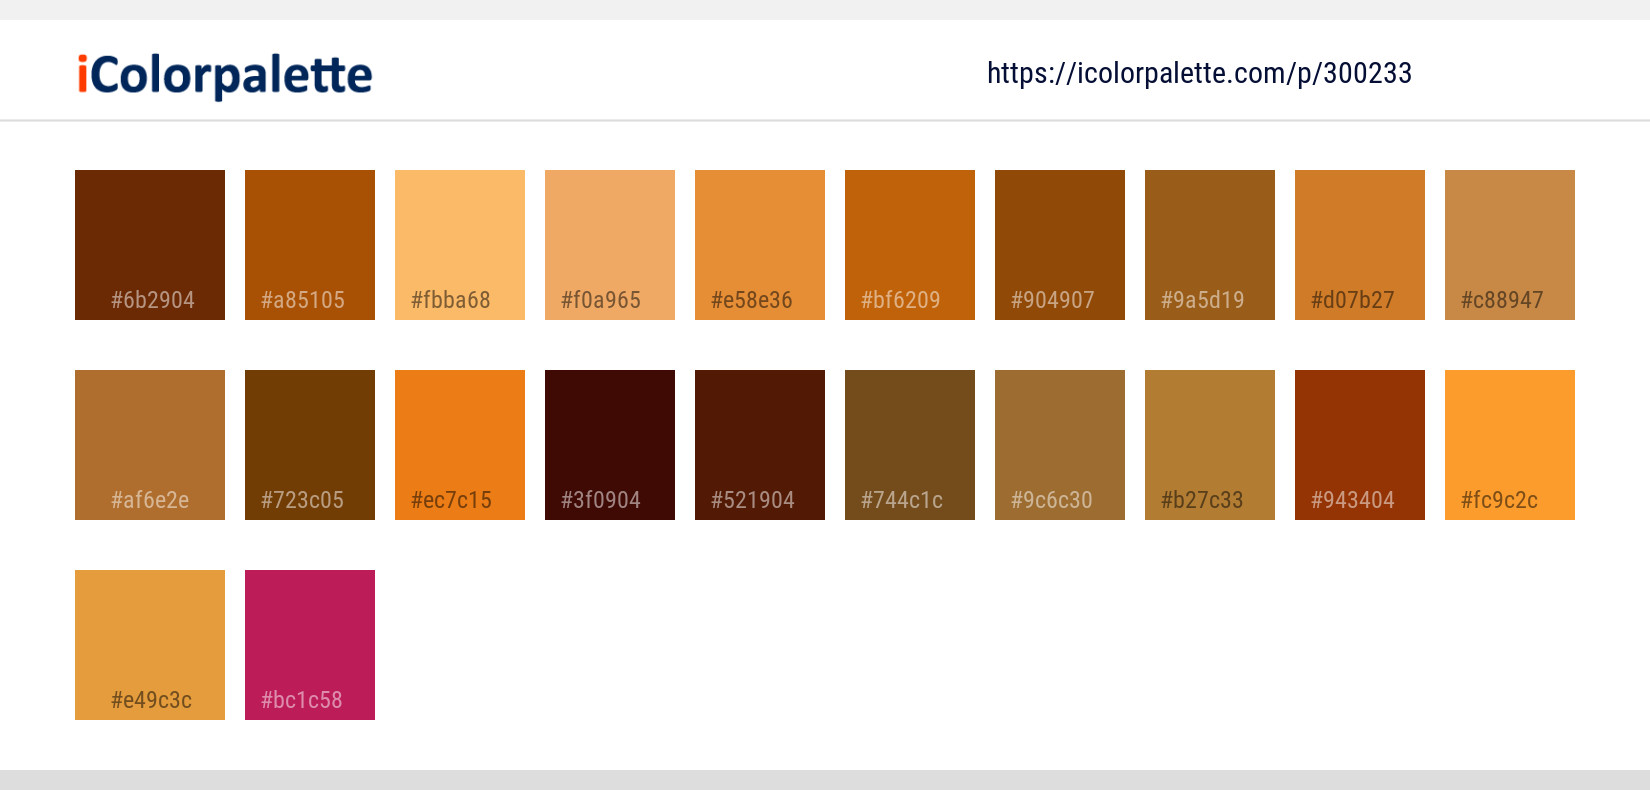Select the #d07b27 swatch
The width and height of the screenshot is (1650, 790).
point(1360,245)
